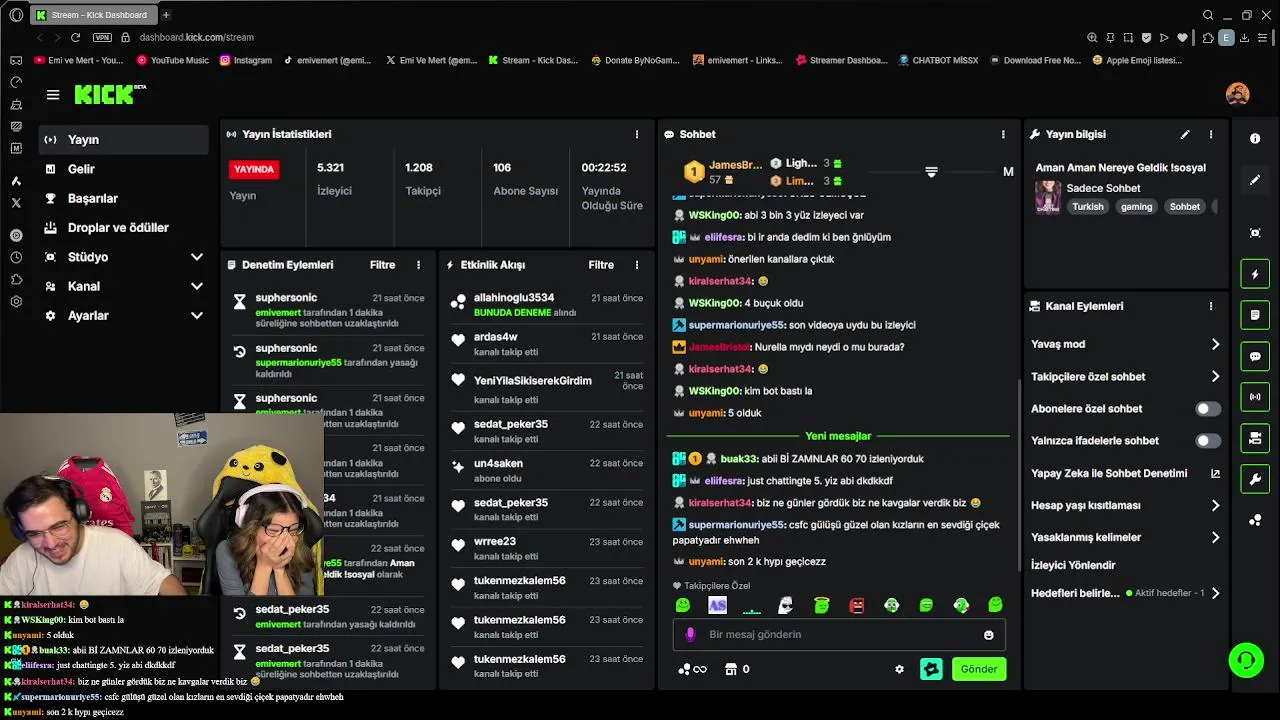Select Yayın in the sidebar
Viewport: 1280px width, 720px height.
pyautogui.click(x=124, y=140)
